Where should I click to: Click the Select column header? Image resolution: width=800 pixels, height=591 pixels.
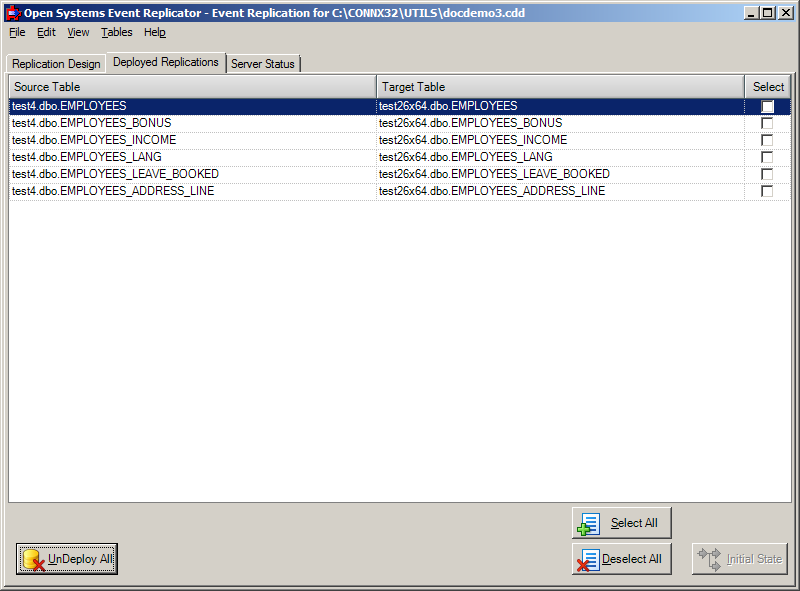tap(767, 87)
